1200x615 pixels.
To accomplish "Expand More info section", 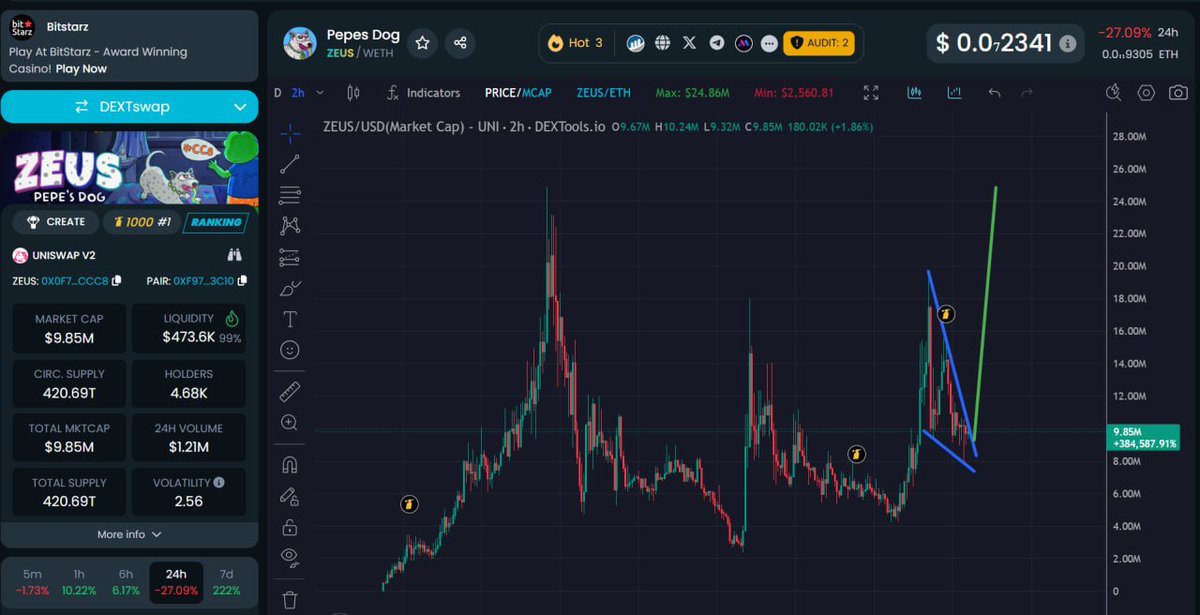I will [129, 534].
